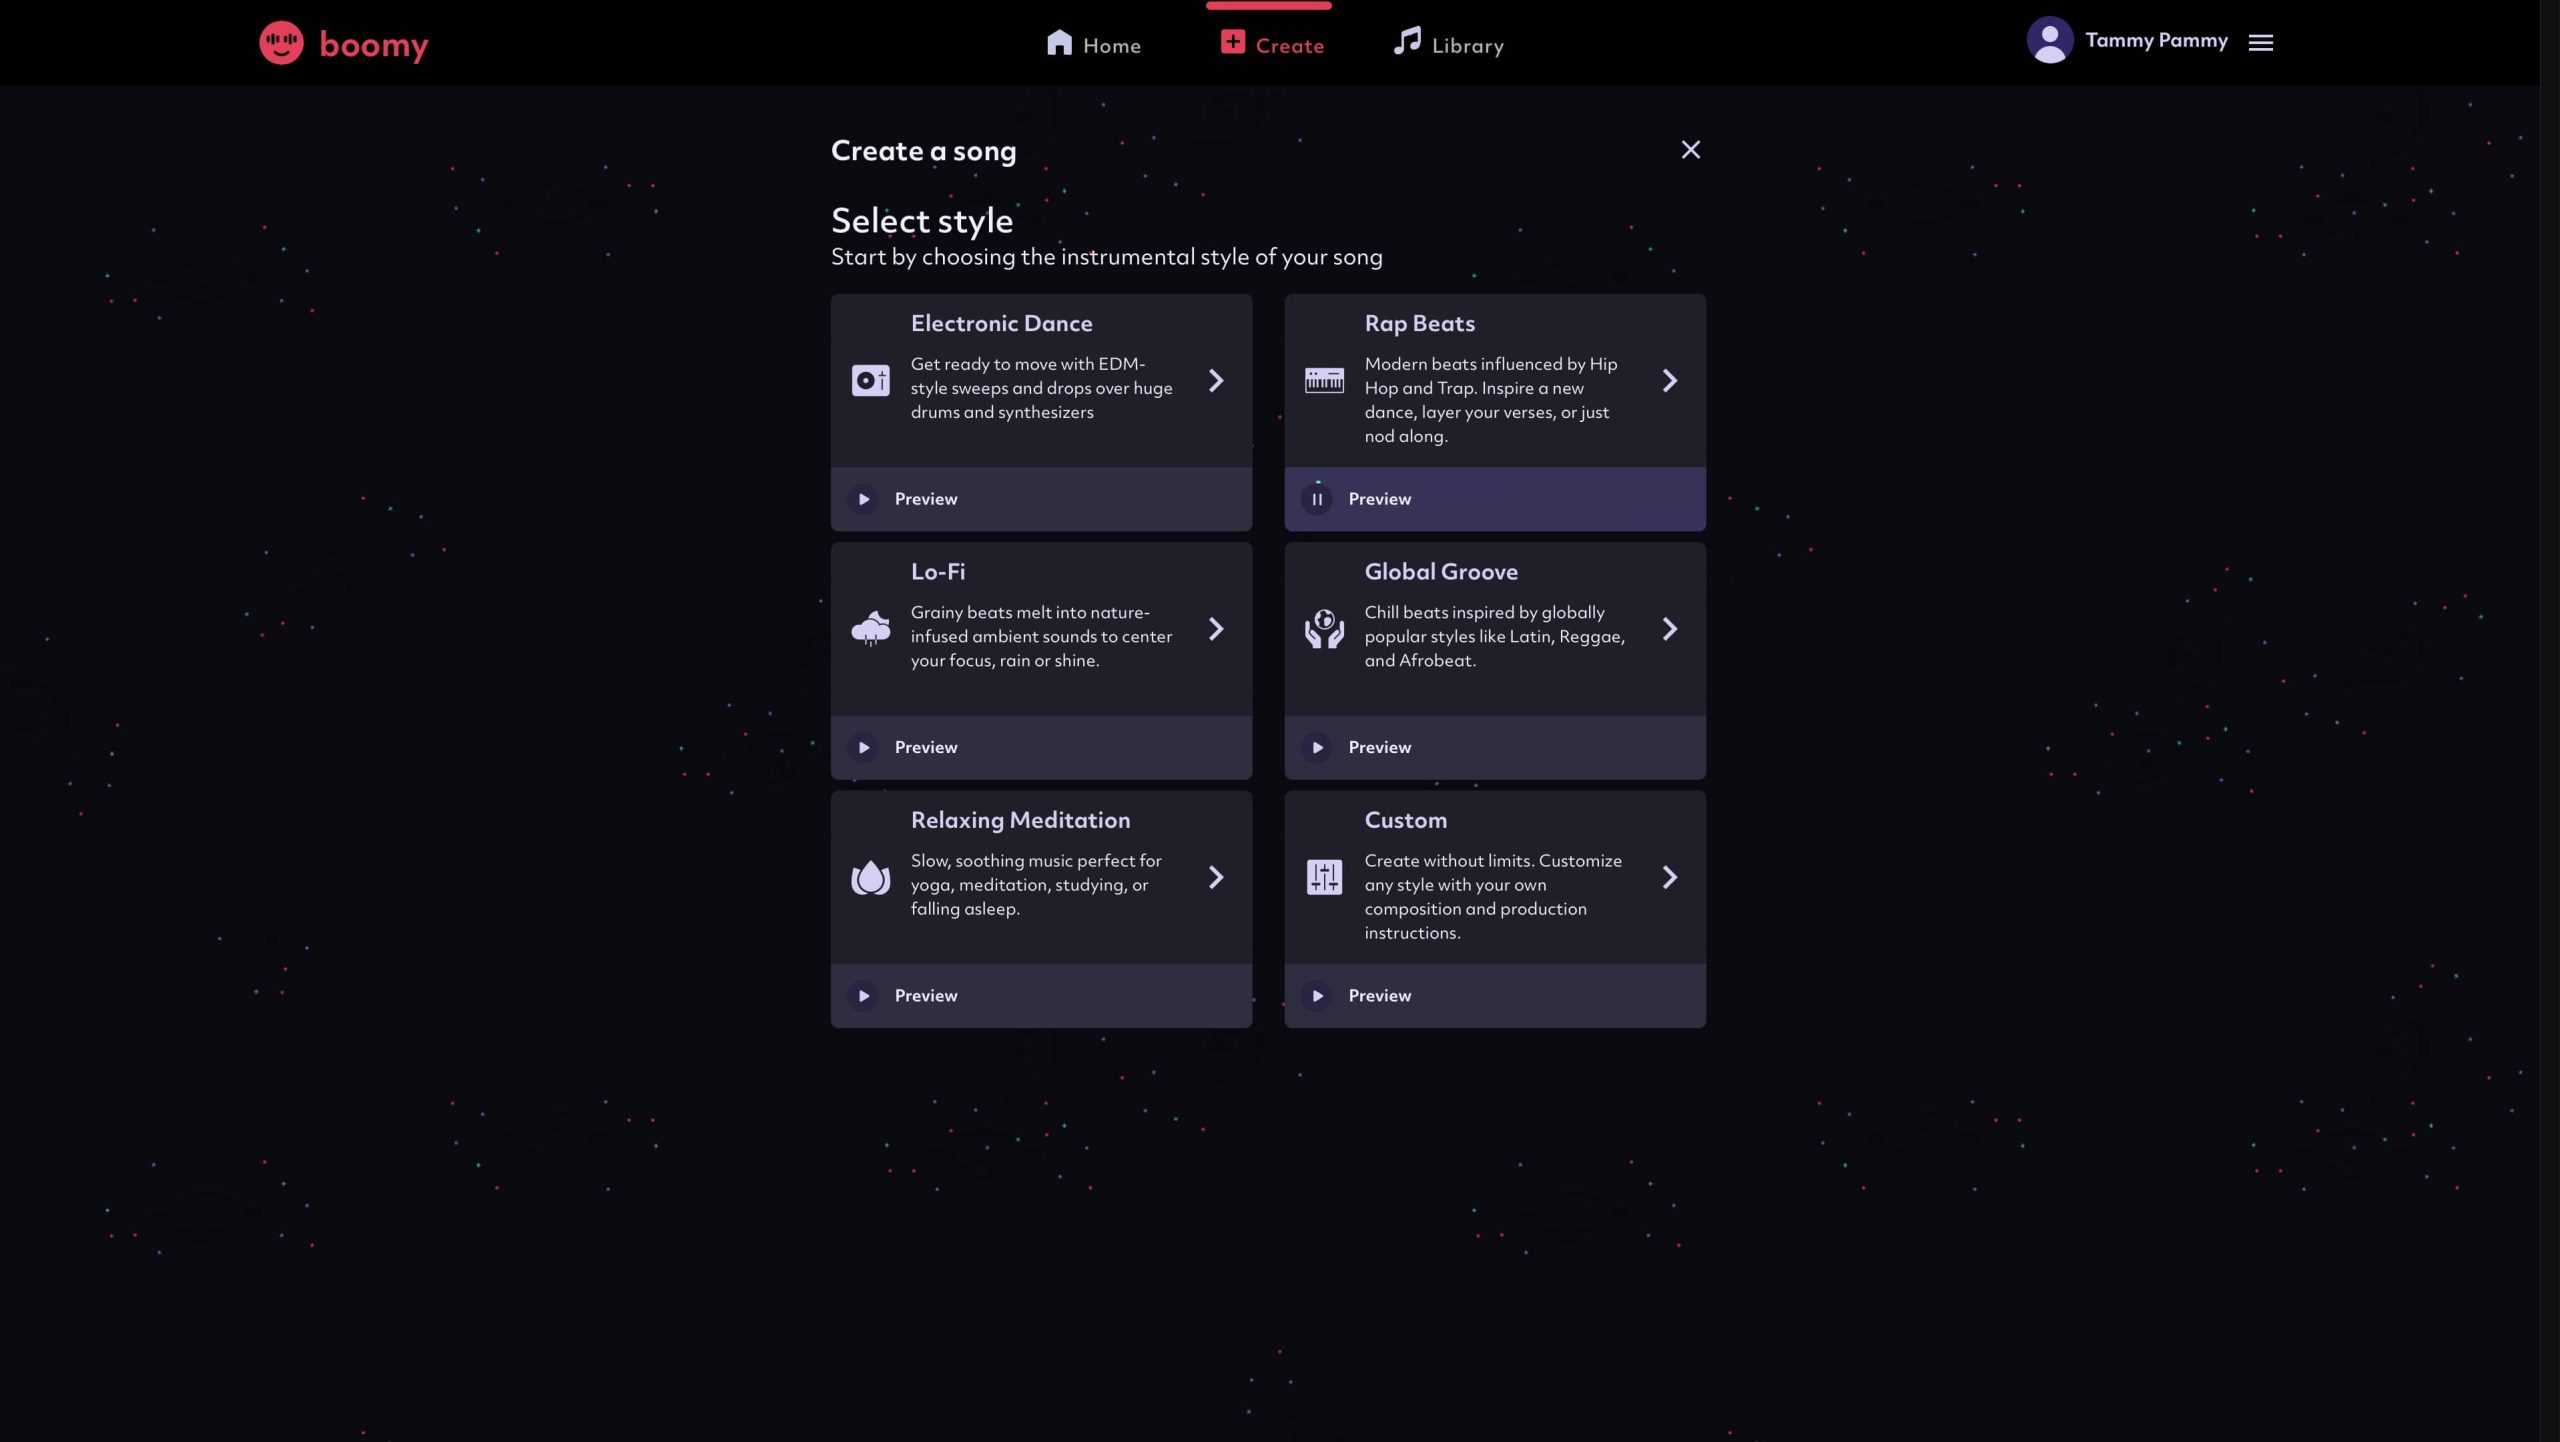Viewport: 2560px width, 1442px height.
Task: Click the Lo-Fi rain cloud icon
Action: [x=870, y=628]
